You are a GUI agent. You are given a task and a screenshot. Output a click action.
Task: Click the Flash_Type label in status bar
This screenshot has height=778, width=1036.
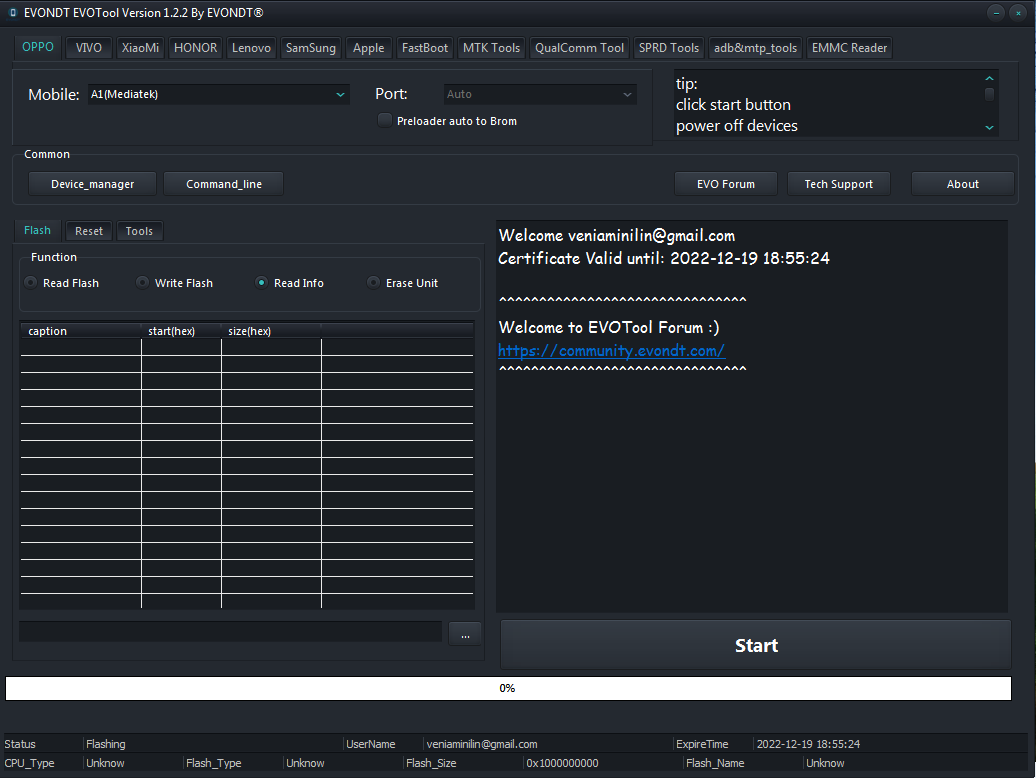[213, 763]
